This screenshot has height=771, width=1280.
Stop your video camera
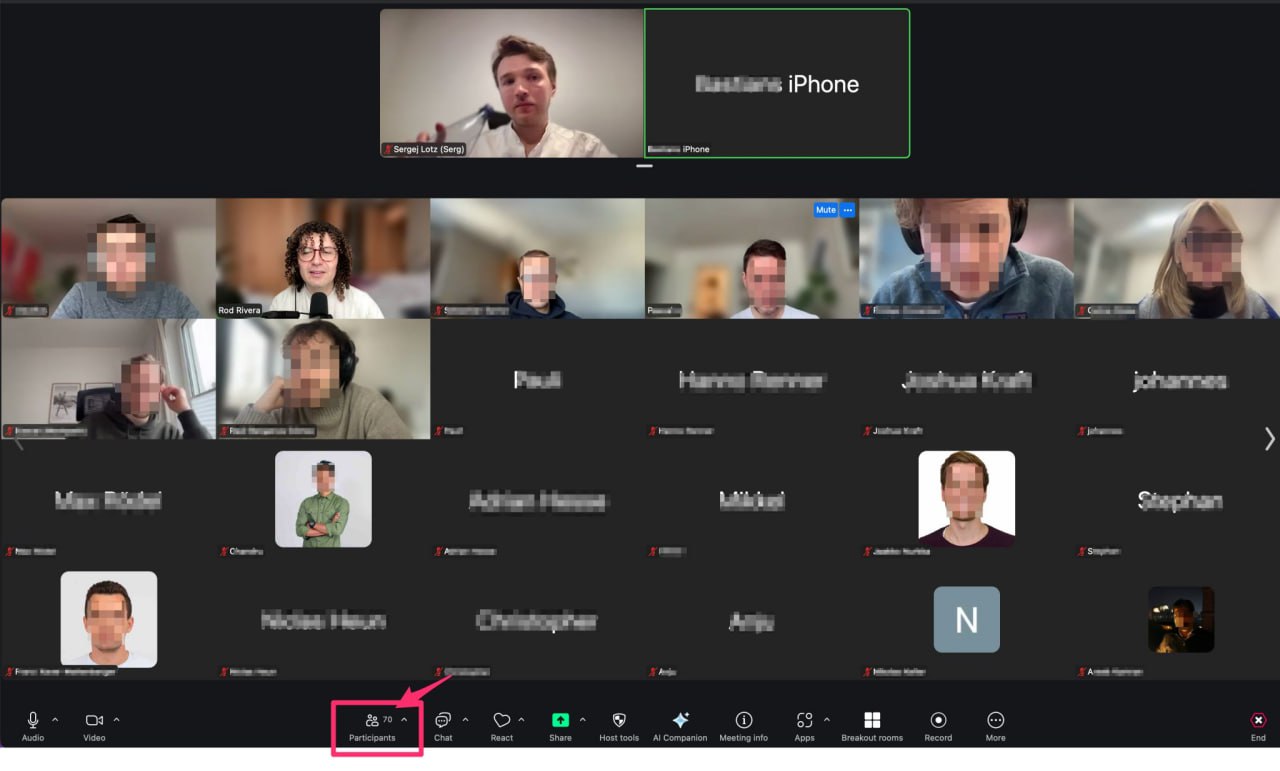93,727
